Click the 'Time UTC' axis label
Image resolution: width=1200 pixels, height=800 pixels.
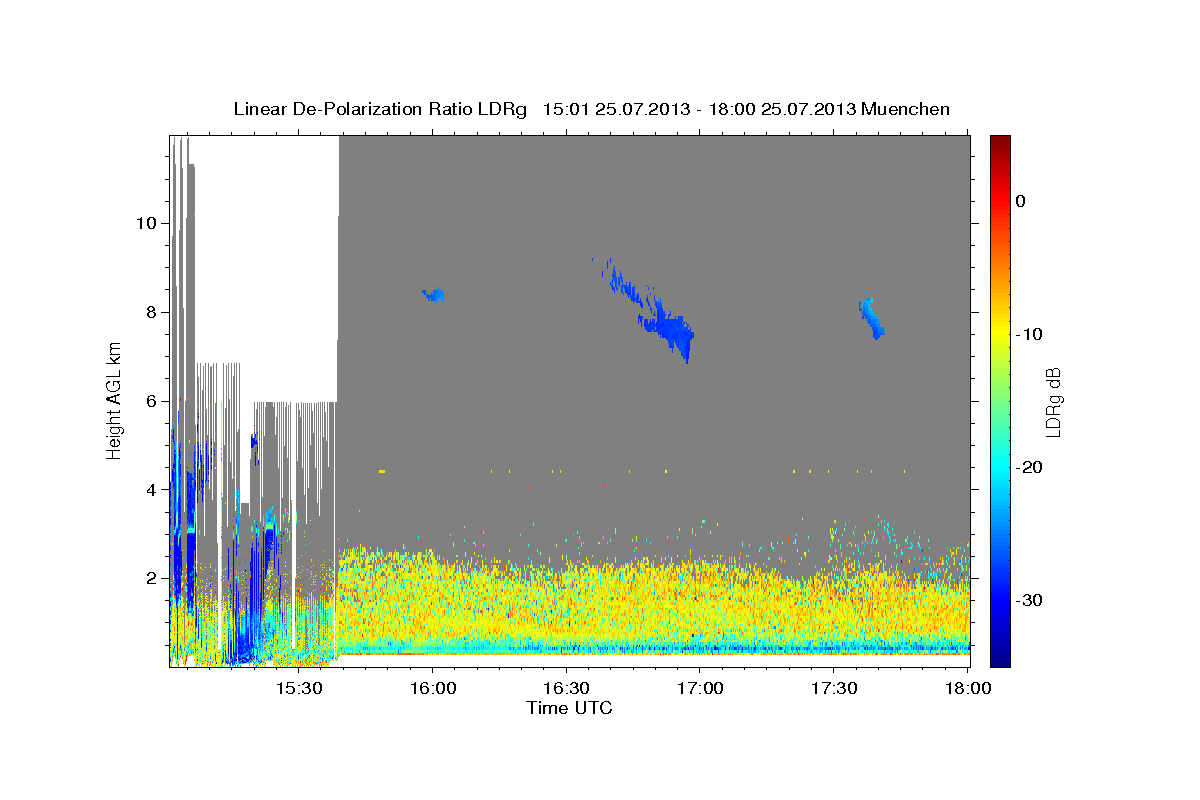(569, 708)
